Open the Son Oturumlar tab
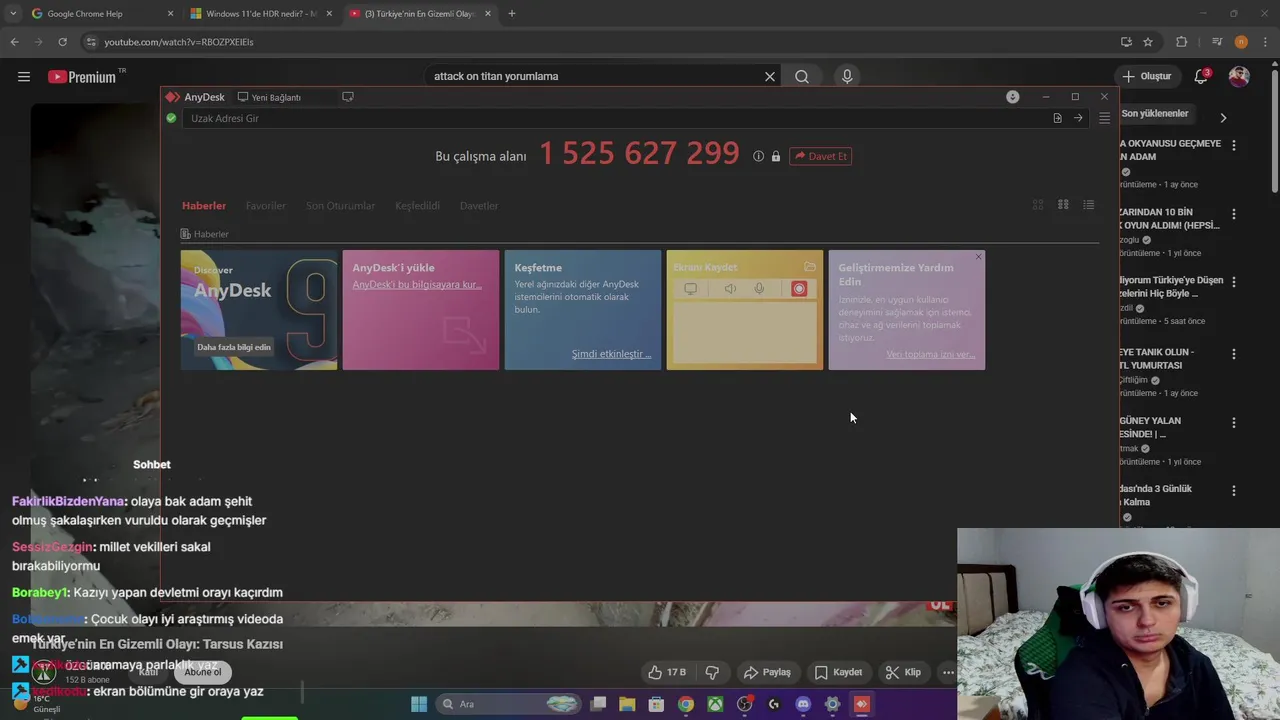Screen dimensions: 1280x720 (340, 206)
